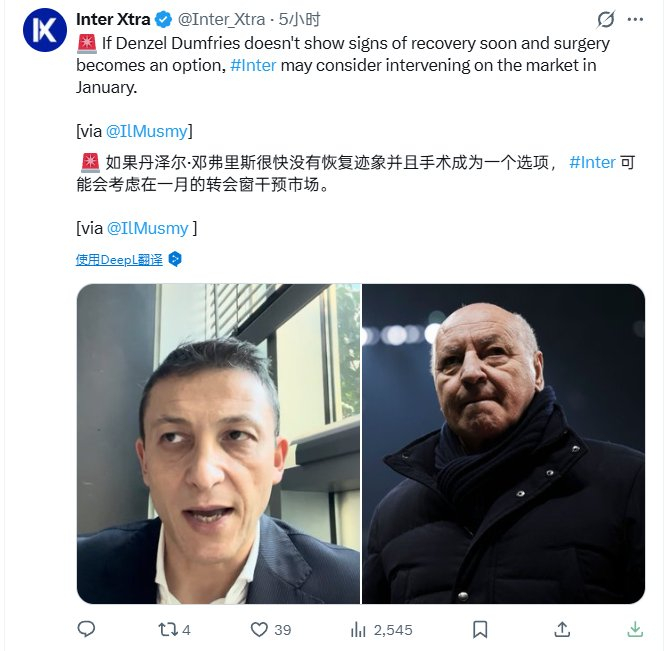Open @IlMusmy mention in translated text
Screen dimensions: 664x651
click(148, 228)
